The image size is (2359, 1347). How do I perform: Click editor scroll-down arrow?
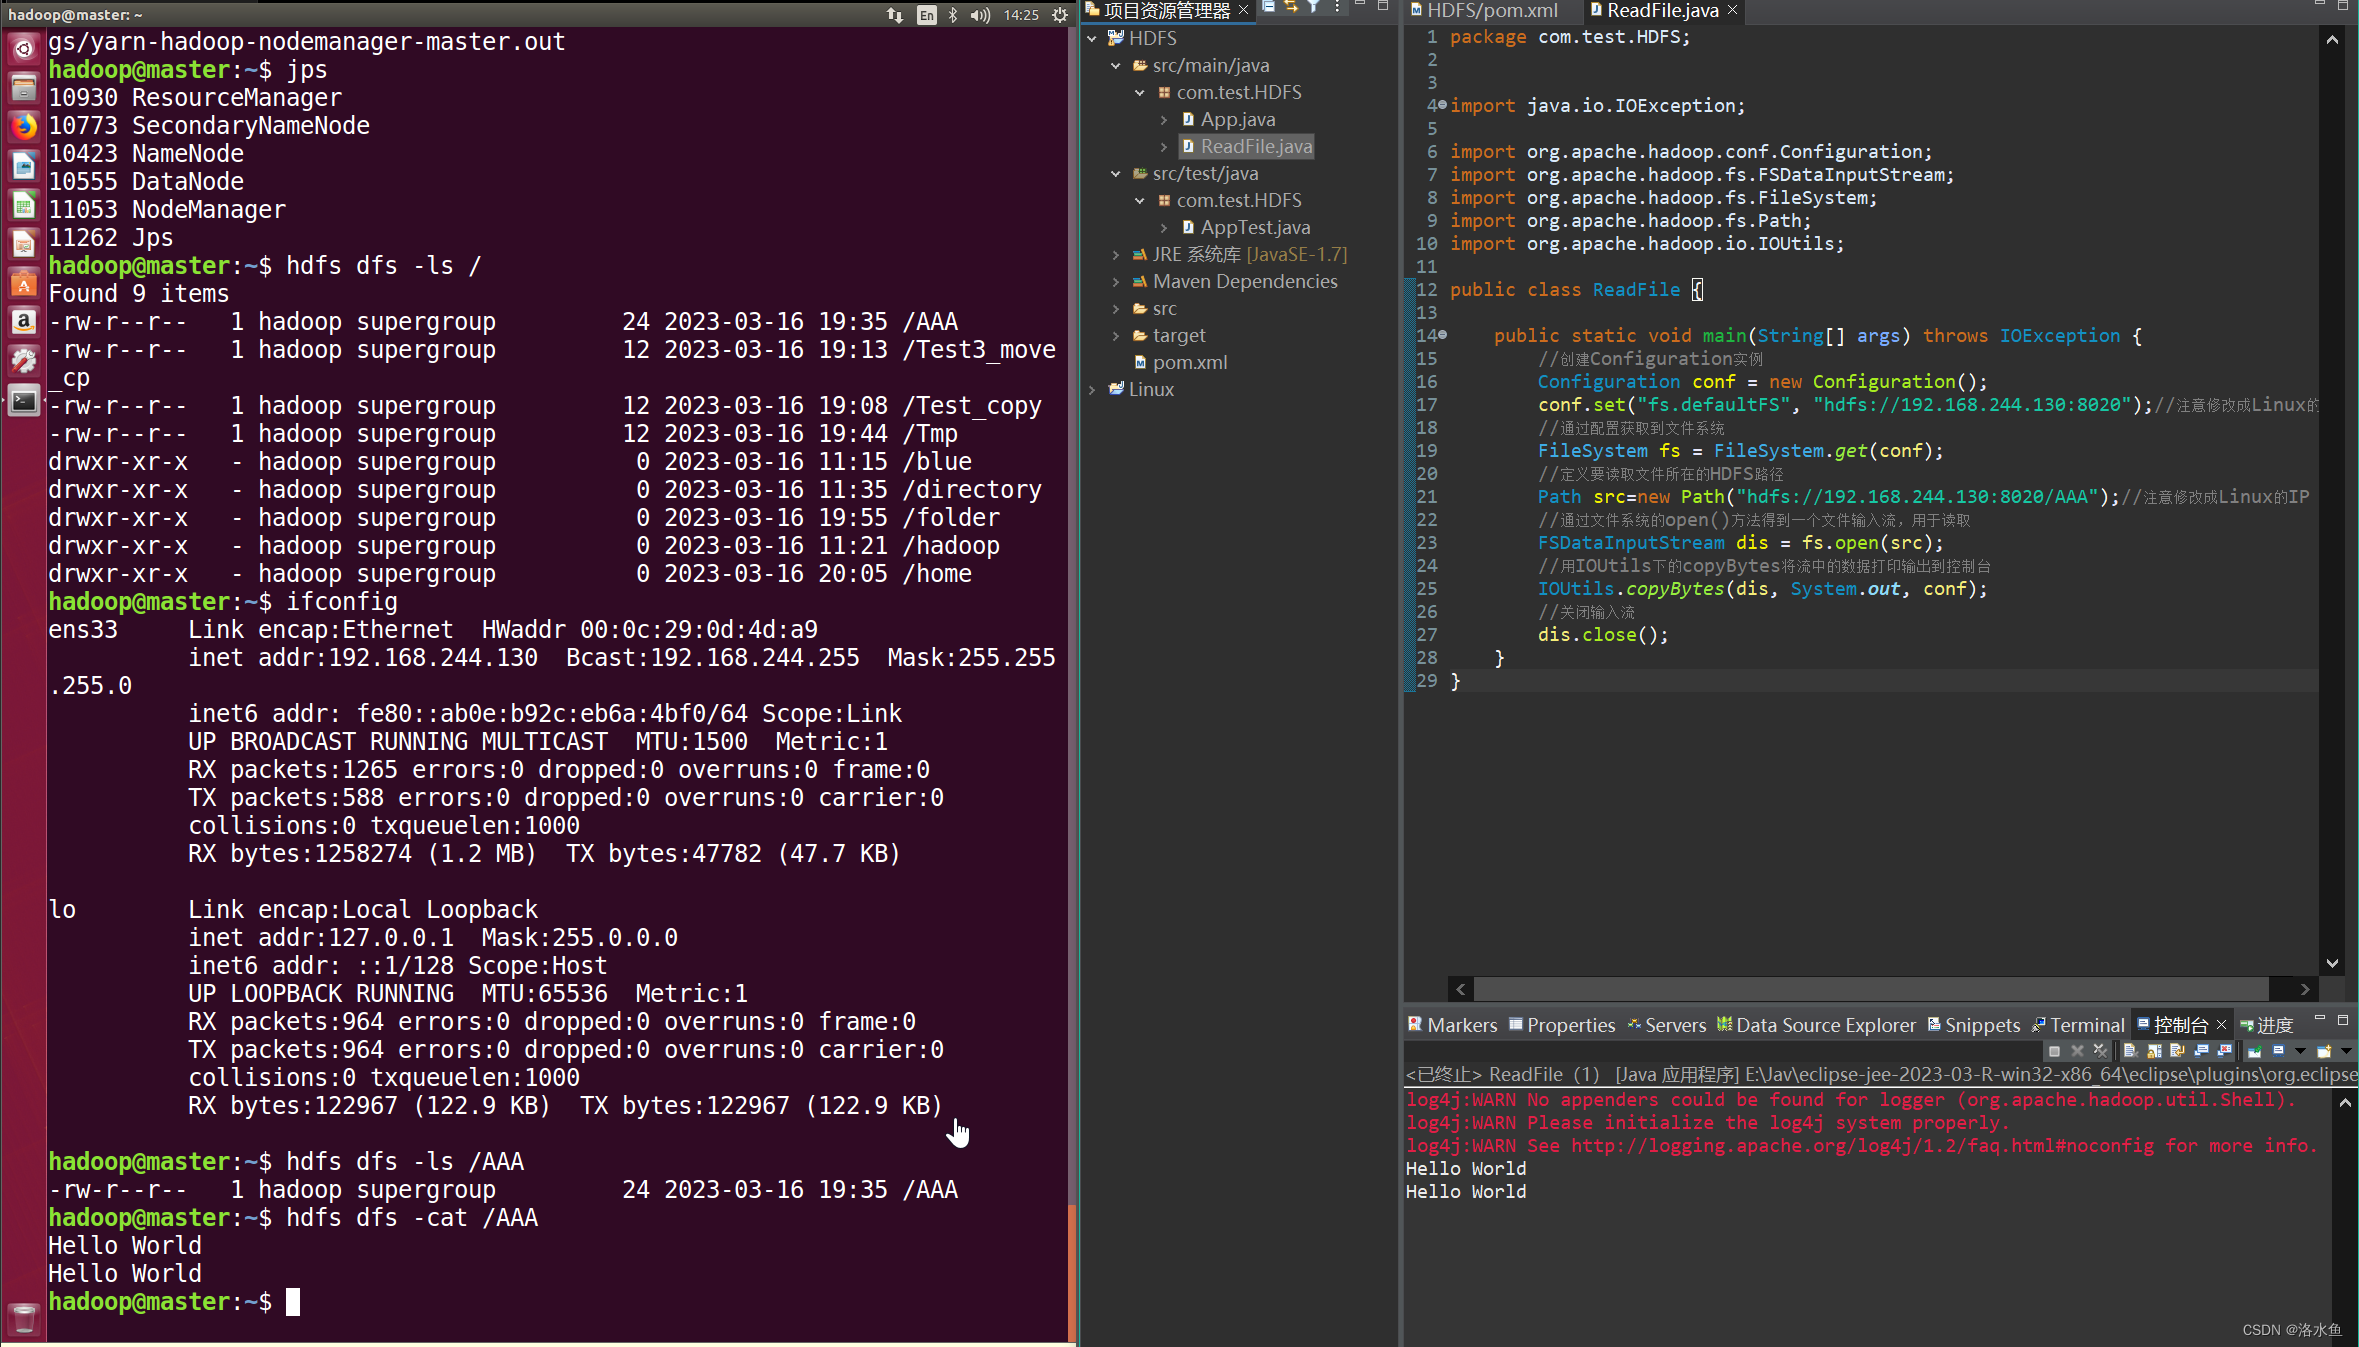coord(2332,963)
